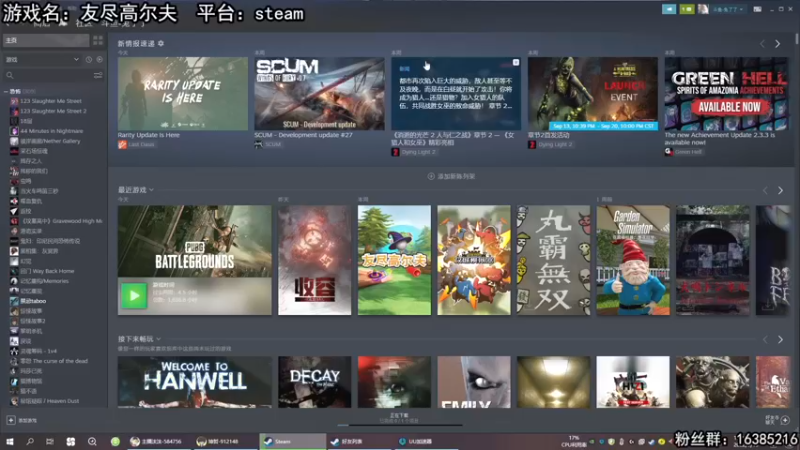The width and height of the screenshot is (800, 450).
Task: Open the Steam friends list taskbar button
Action: (358, 441)
